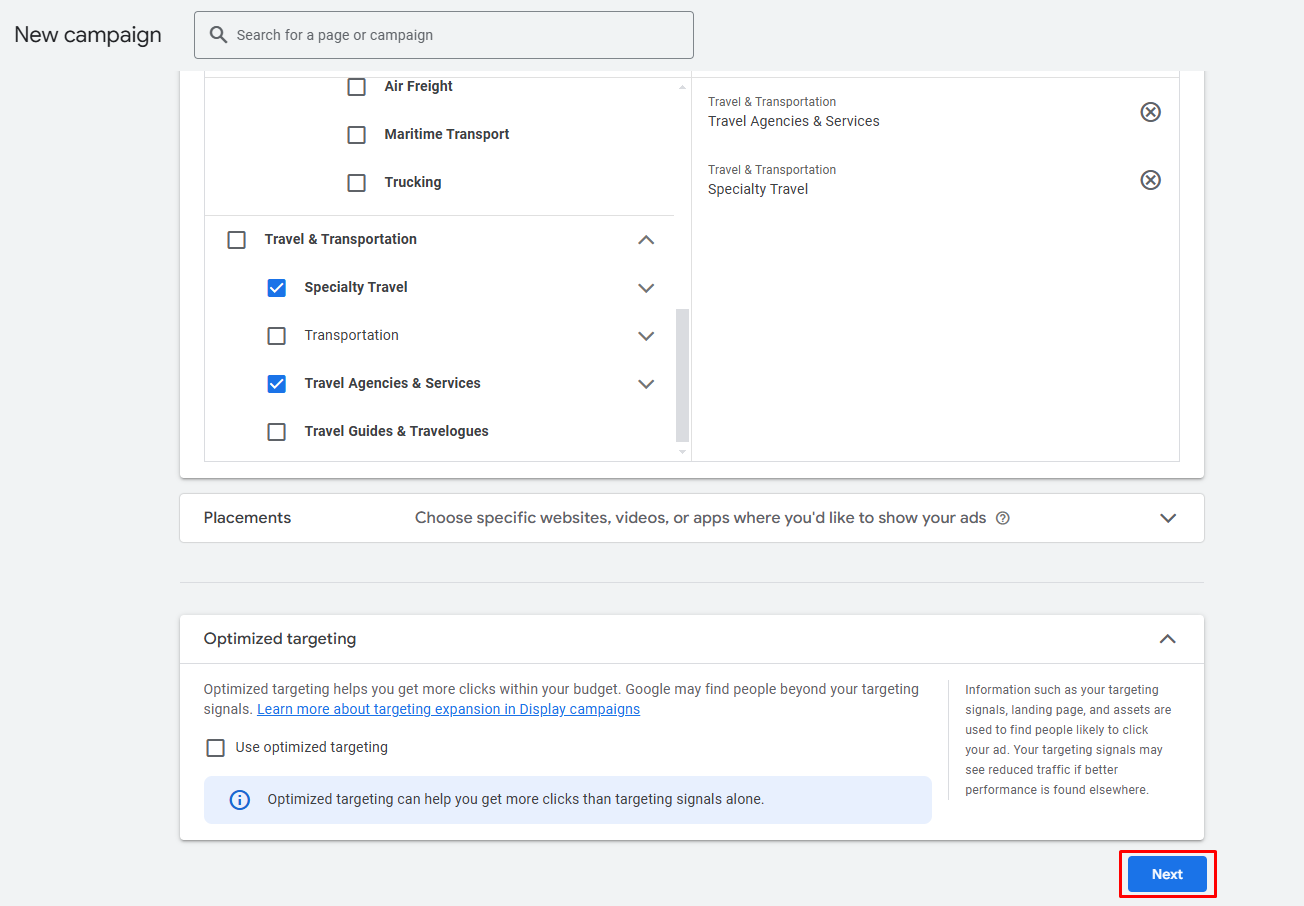1304x906 pixels.
Task: Click the Transportation label in topics list
Action: click(x=352, y=336)
